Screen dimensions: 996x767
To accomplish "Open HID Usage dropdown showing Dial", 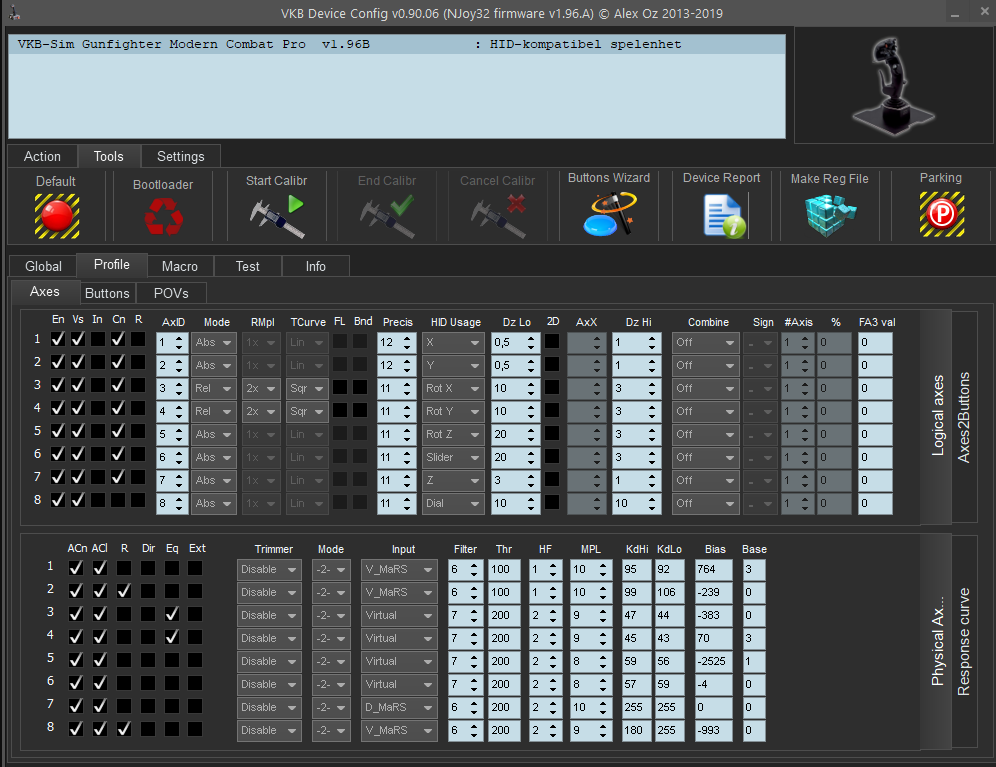I will 453,503.
